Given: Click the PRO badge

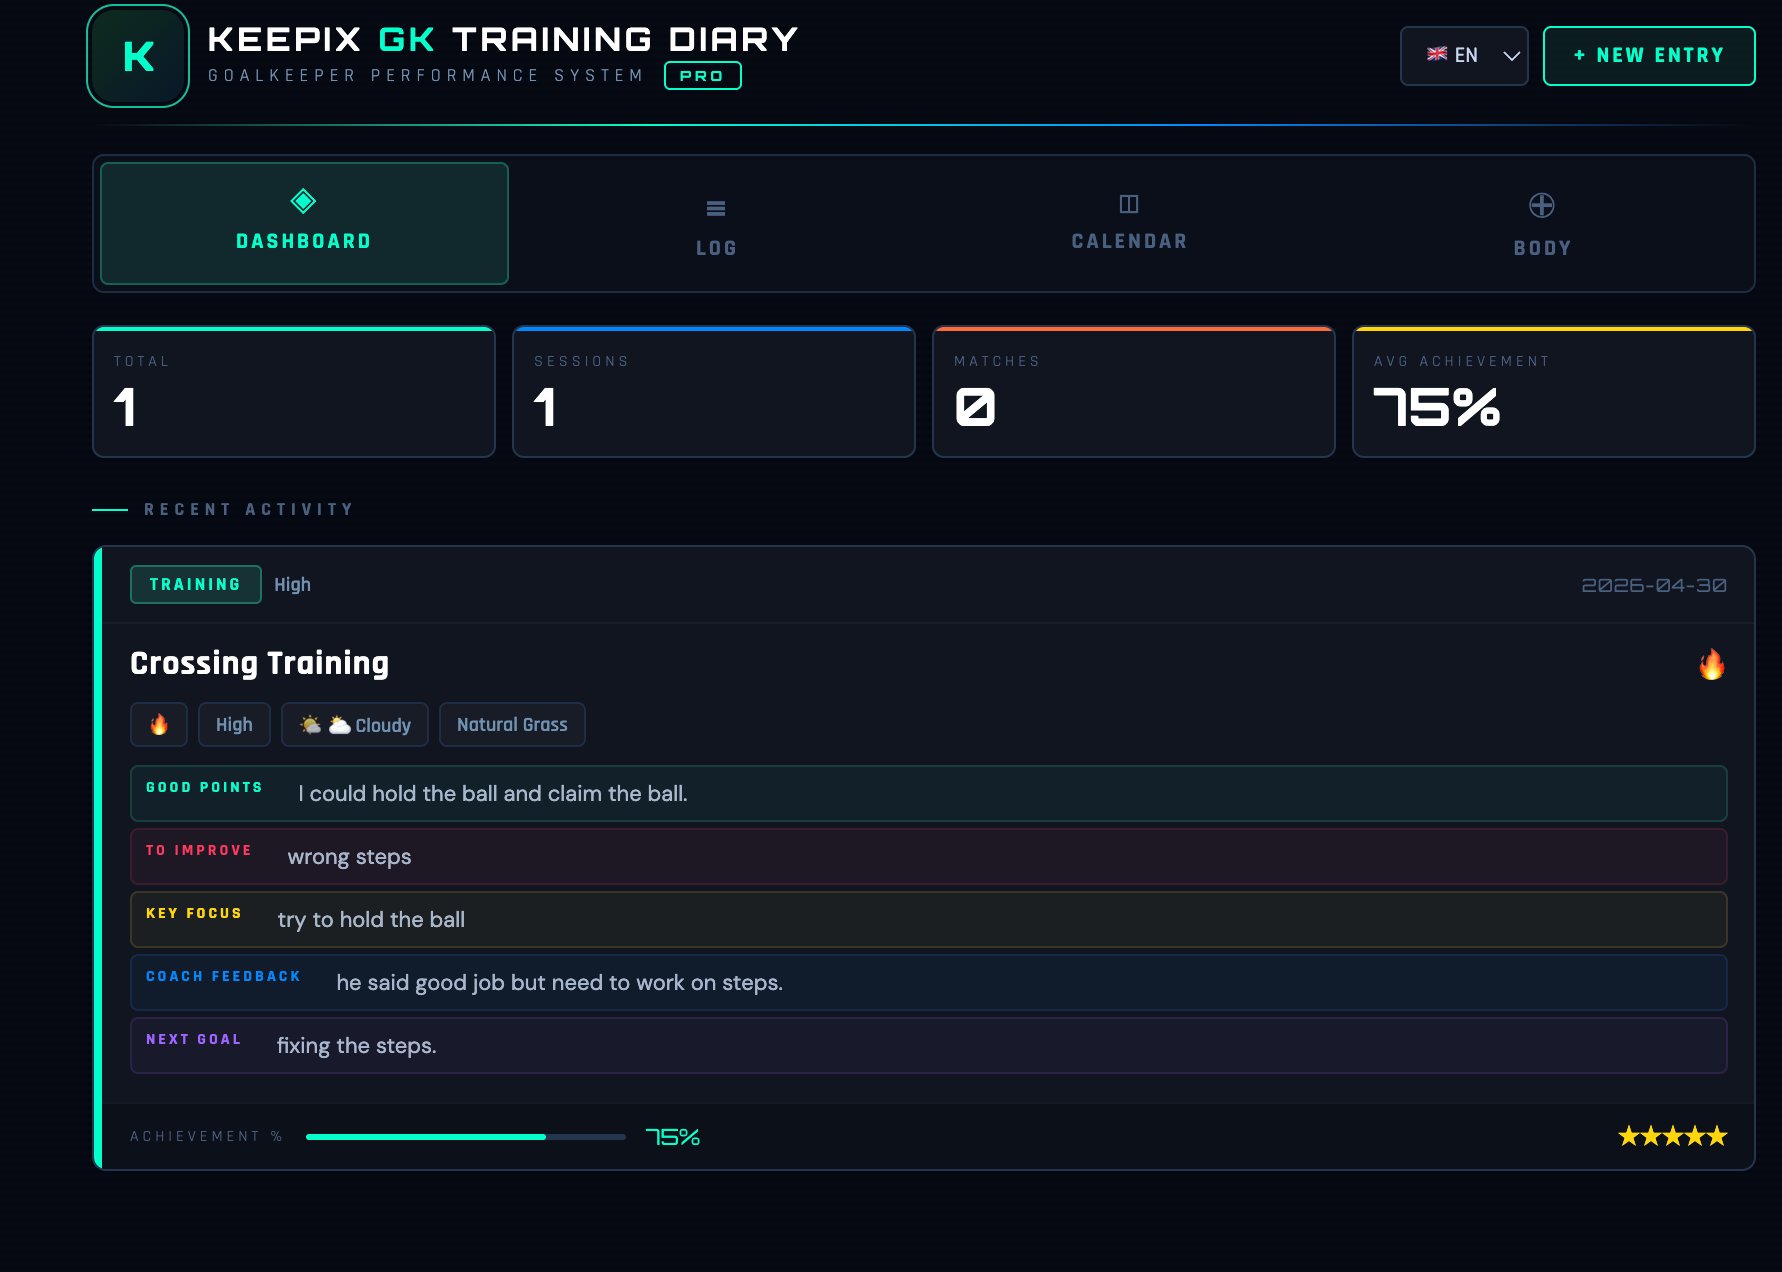Looking at the screenshot, I should [x=703, y=76].
